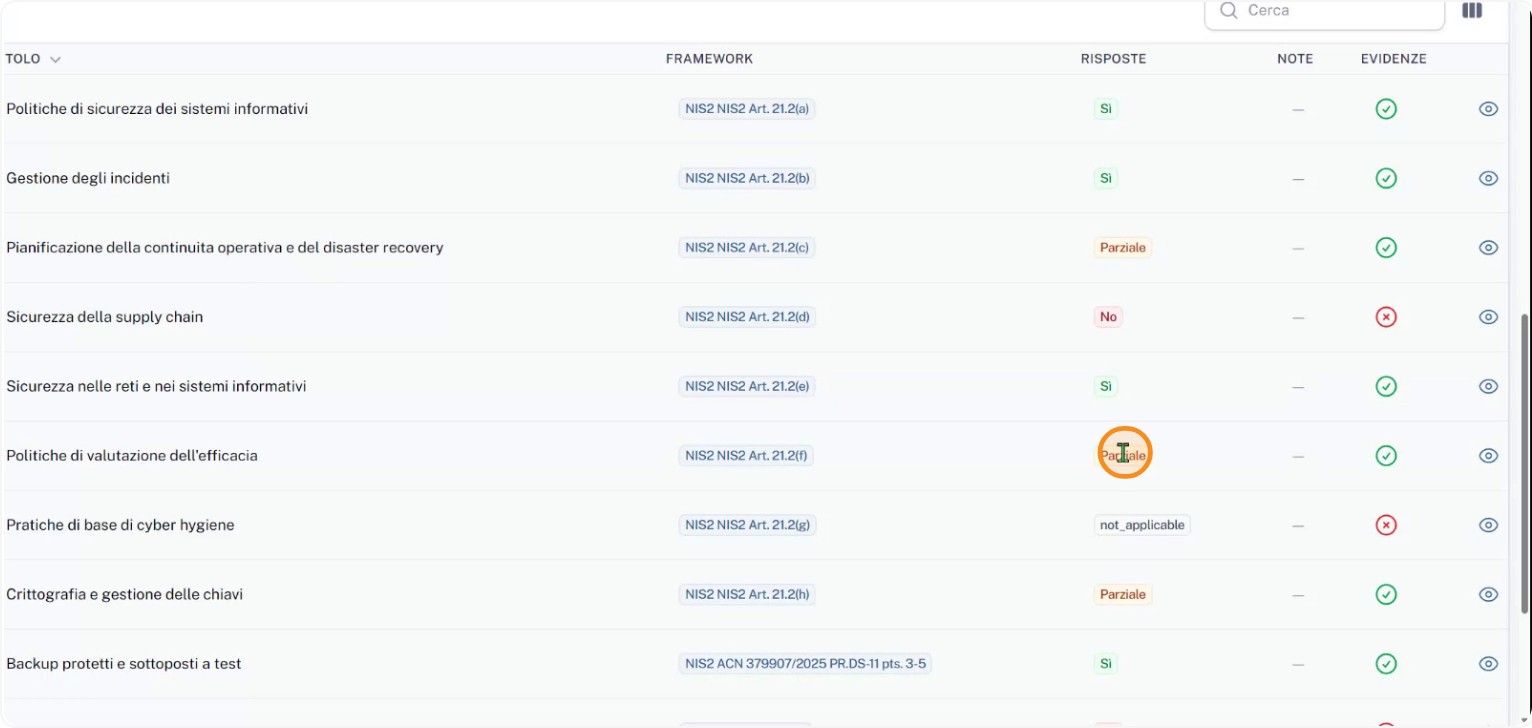Select Parziale response in Pianificazione della continuita operativa row
This screenshot has width=1532, height=728.
pyautogui.click(x=1122, y=247)
